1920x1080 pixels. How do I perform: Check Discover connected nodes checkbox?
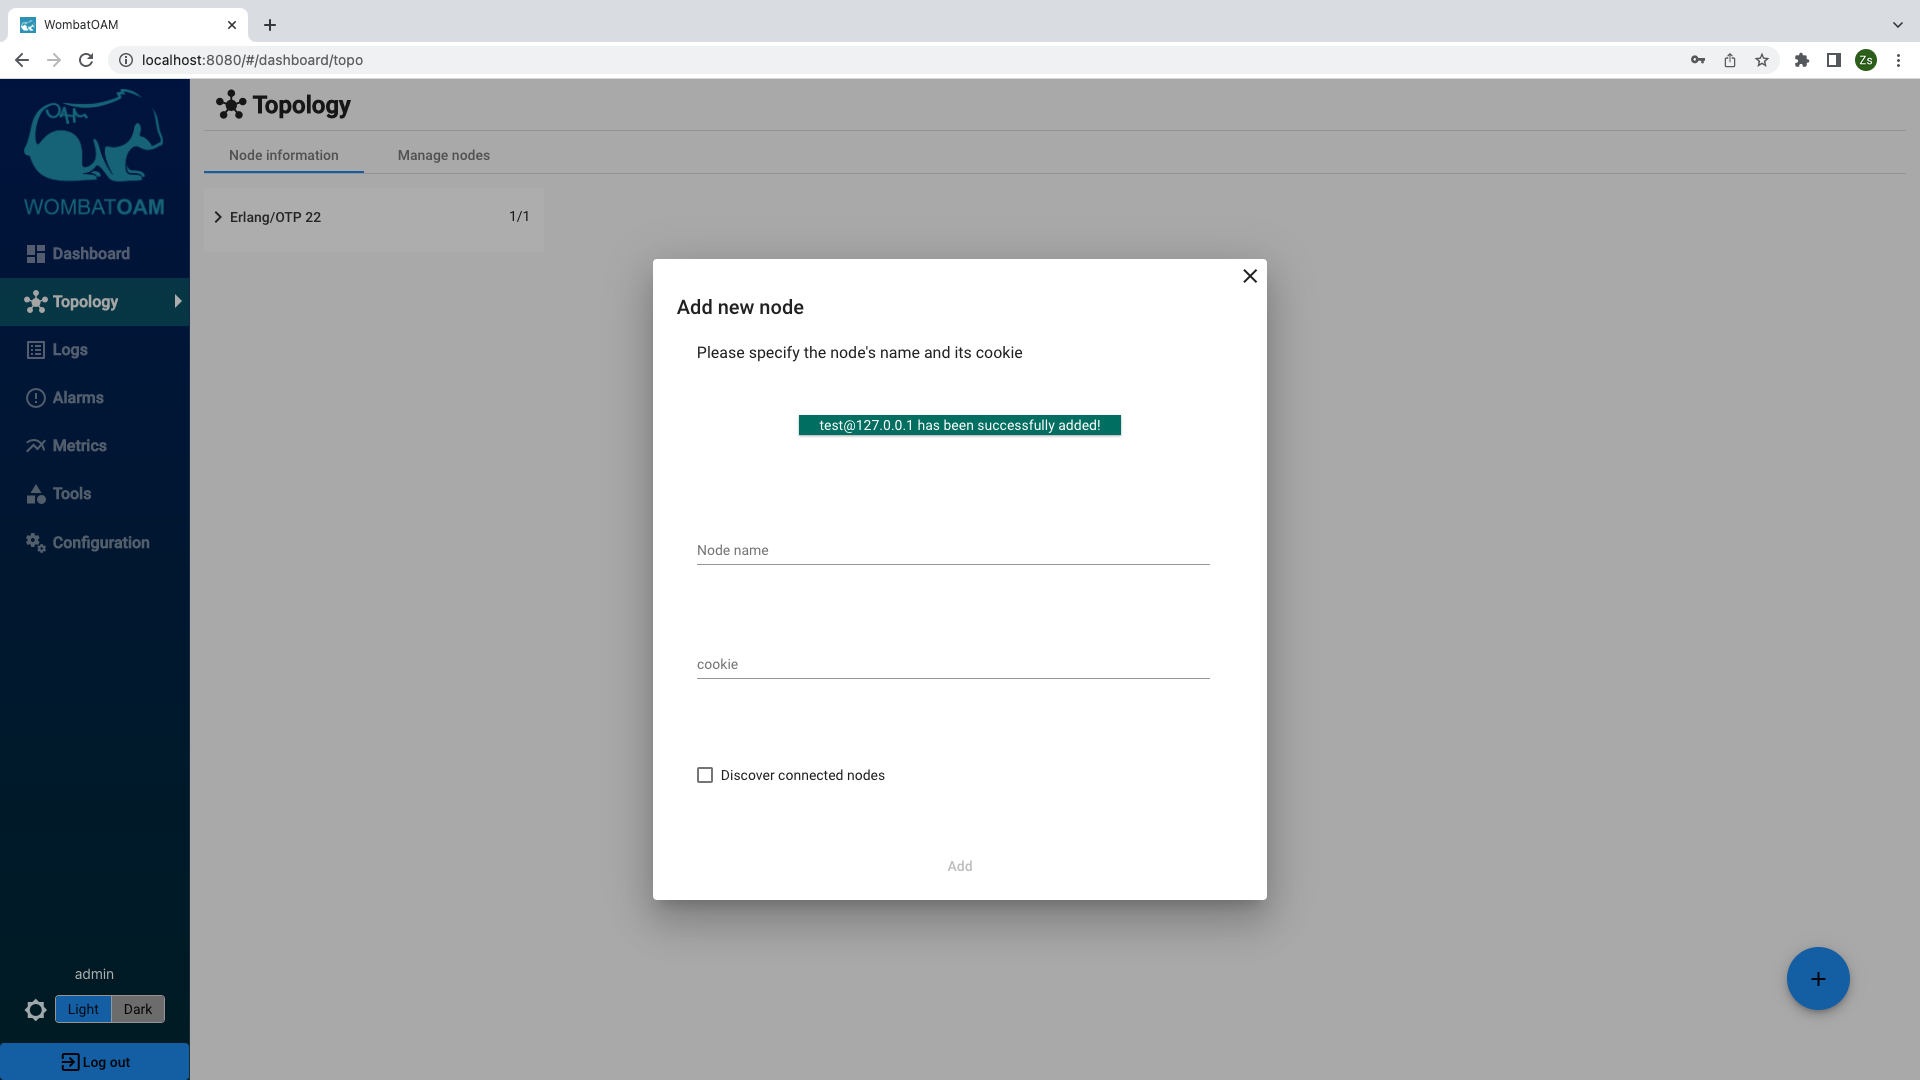(x=705, y=775)
